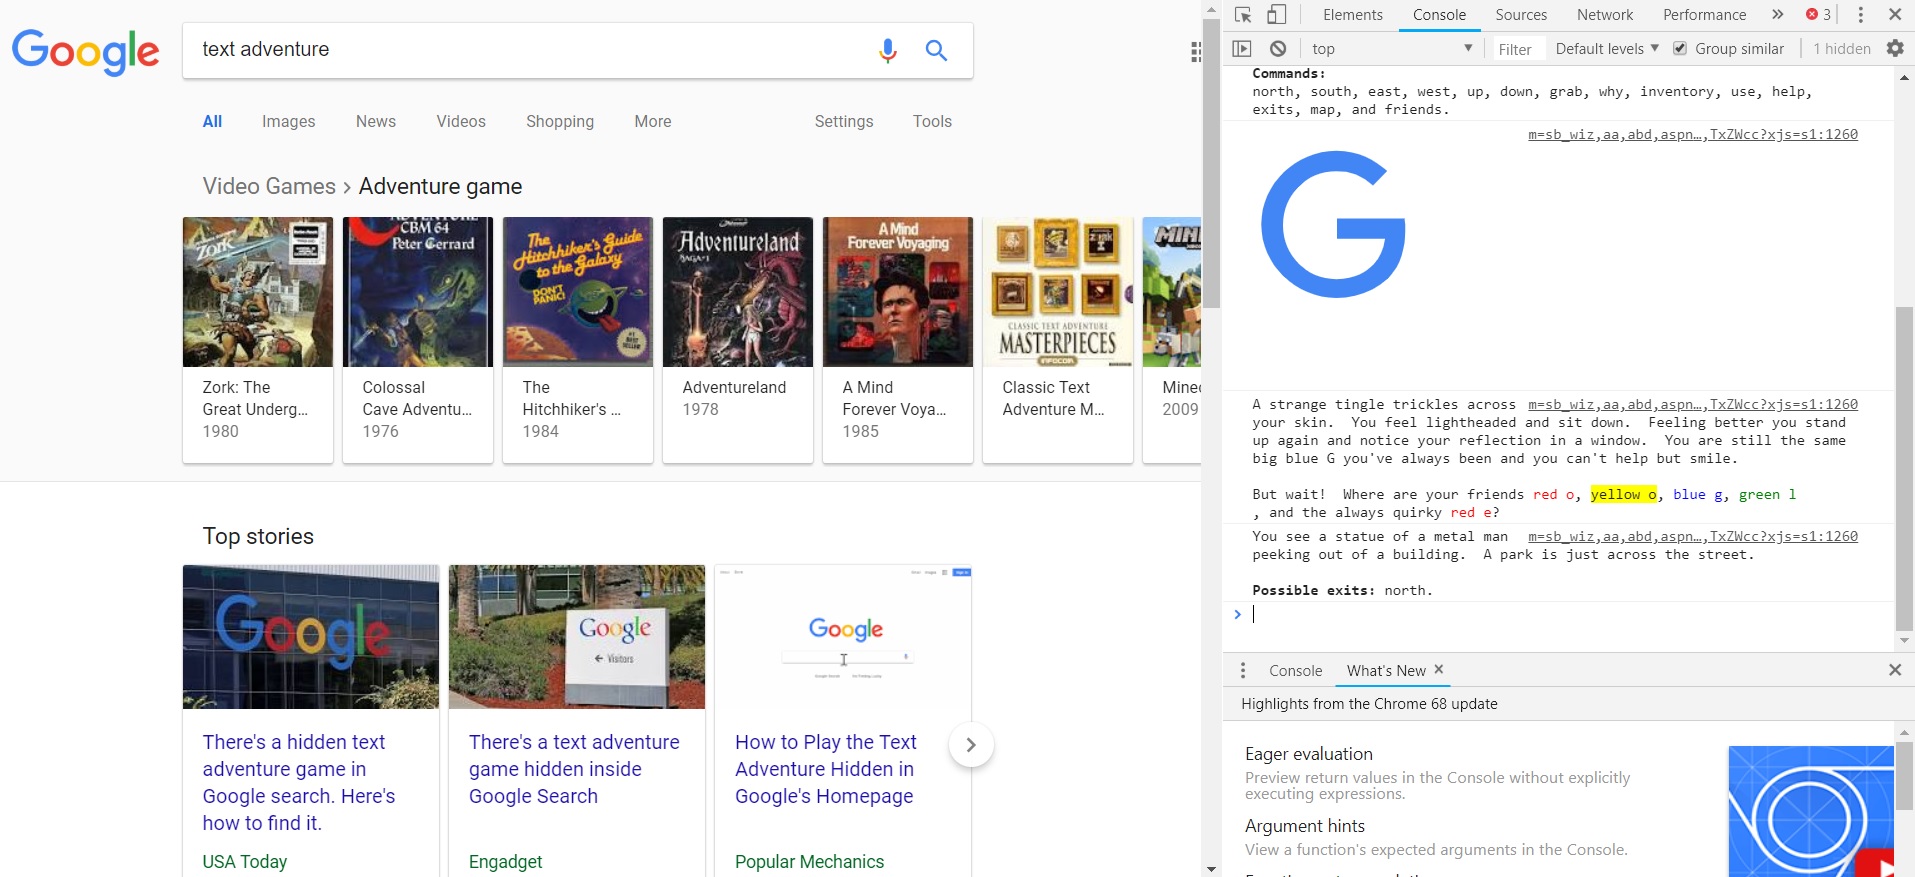Screen dimensions: 1915x877
Task: Advance Top stories carousel with arrow
Action: (970, 745)
